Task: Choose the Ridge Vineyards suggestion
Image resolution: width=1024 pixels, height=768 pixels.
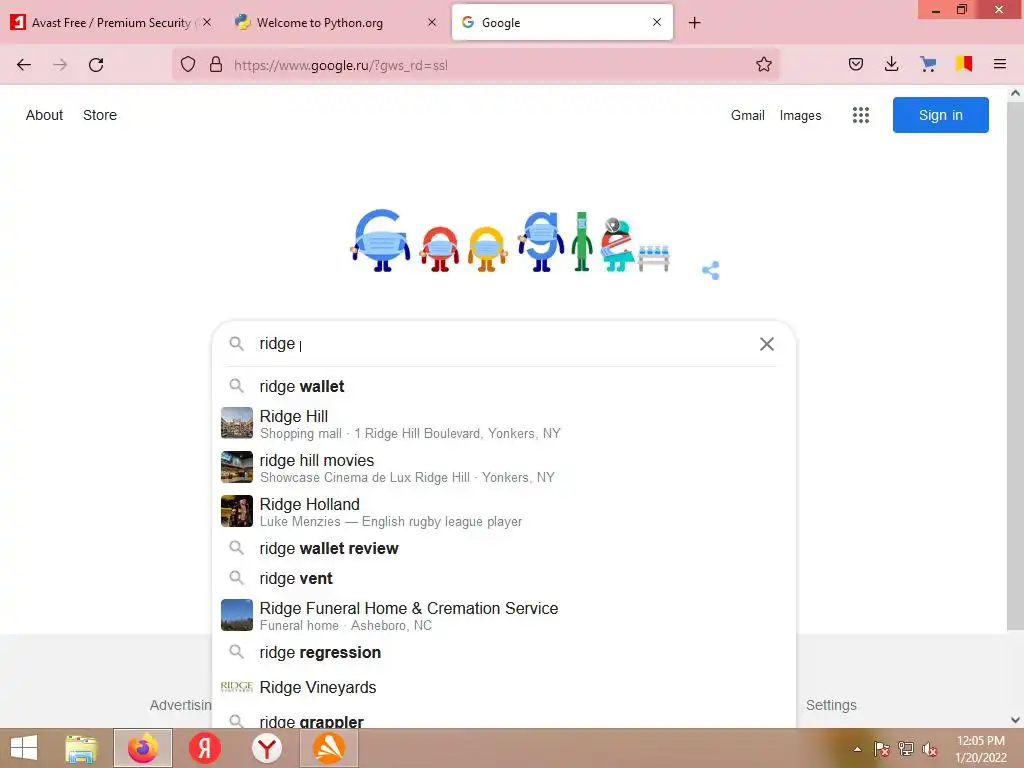Action: [504, 687]
